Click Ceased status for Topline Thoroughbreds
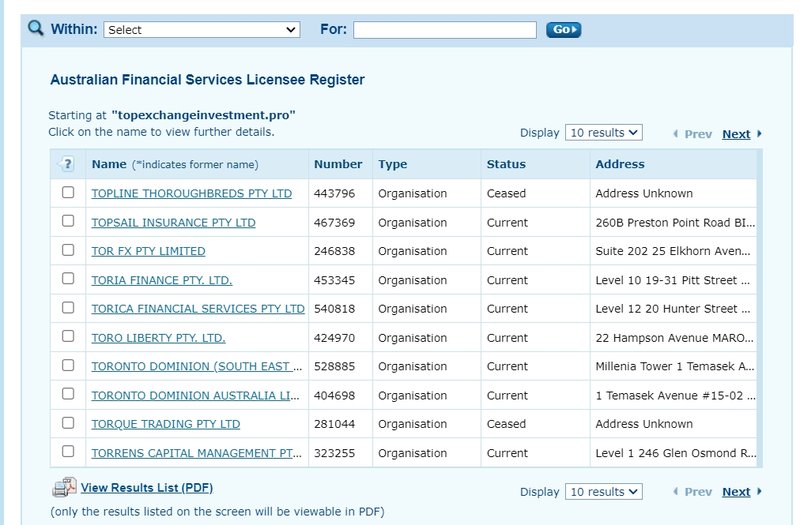The height and width of the screenshot is (525, 800). point(506,193)
